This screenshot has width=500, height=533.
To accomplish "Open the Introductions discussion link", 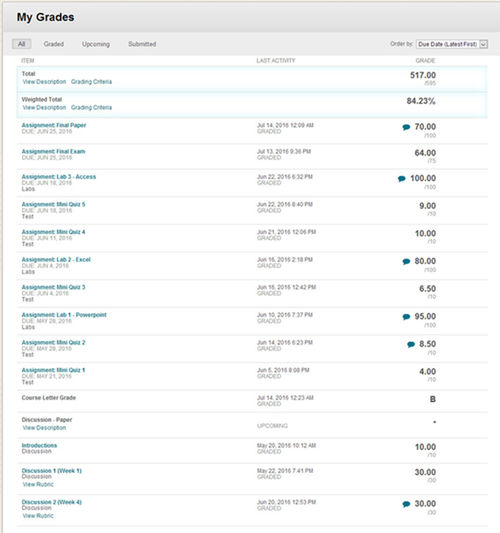I will pos(39,445).
